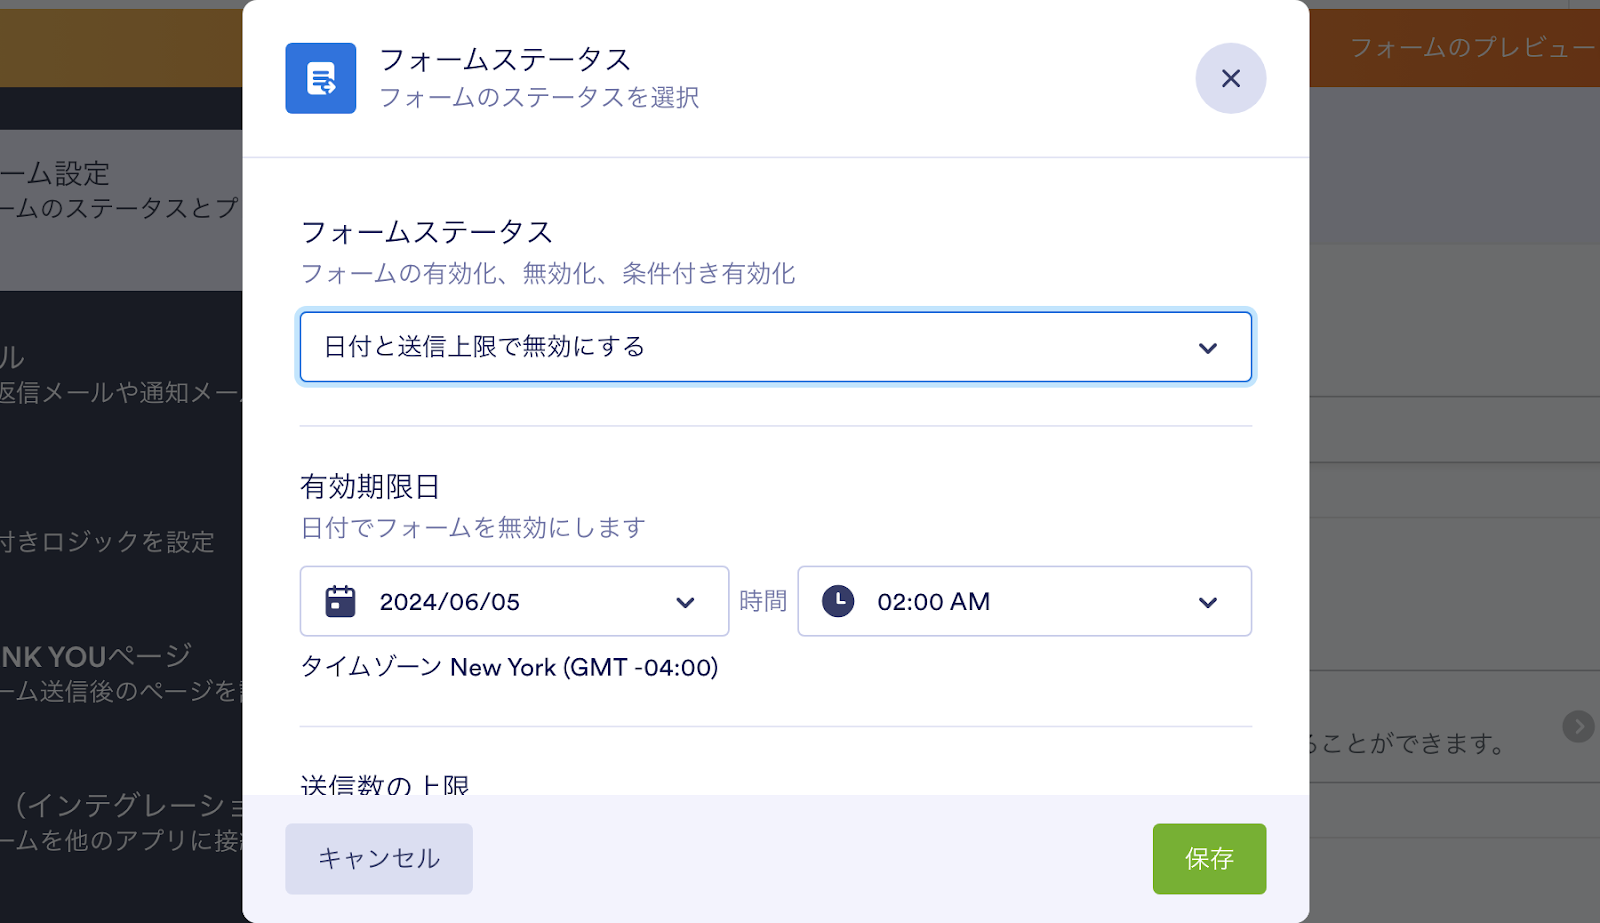Click the chevron on the date field

click(685, 602)
